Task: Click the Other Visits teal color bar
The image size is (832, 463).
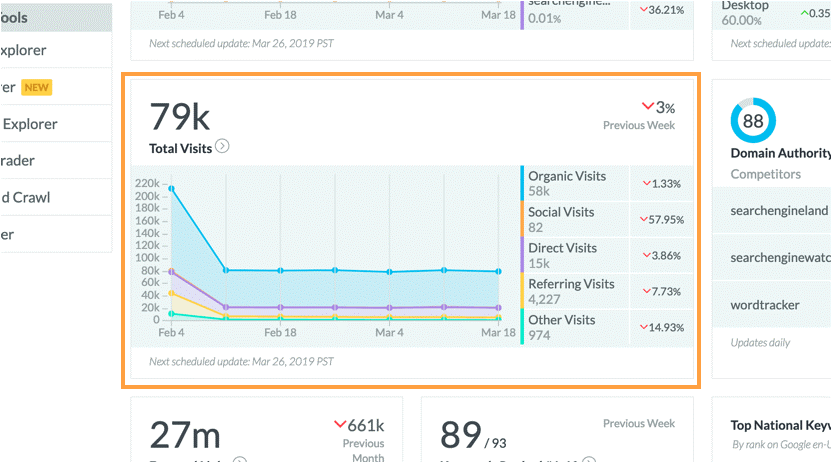Action: pos(522,327)
